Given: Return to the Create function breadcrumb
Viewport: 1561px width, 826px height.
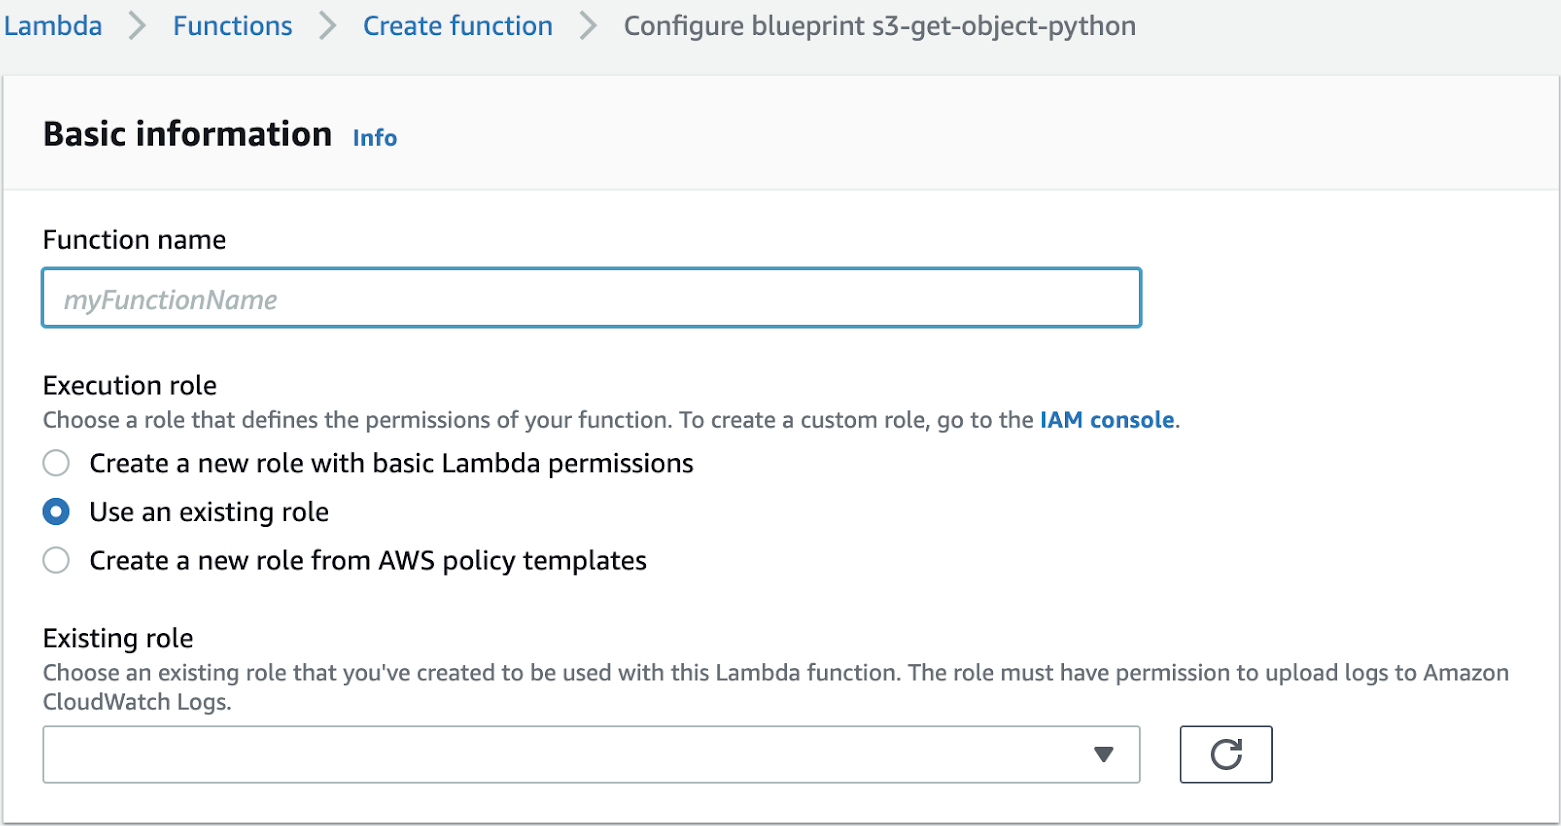Looking at the screenshot, I should point(458,26).
